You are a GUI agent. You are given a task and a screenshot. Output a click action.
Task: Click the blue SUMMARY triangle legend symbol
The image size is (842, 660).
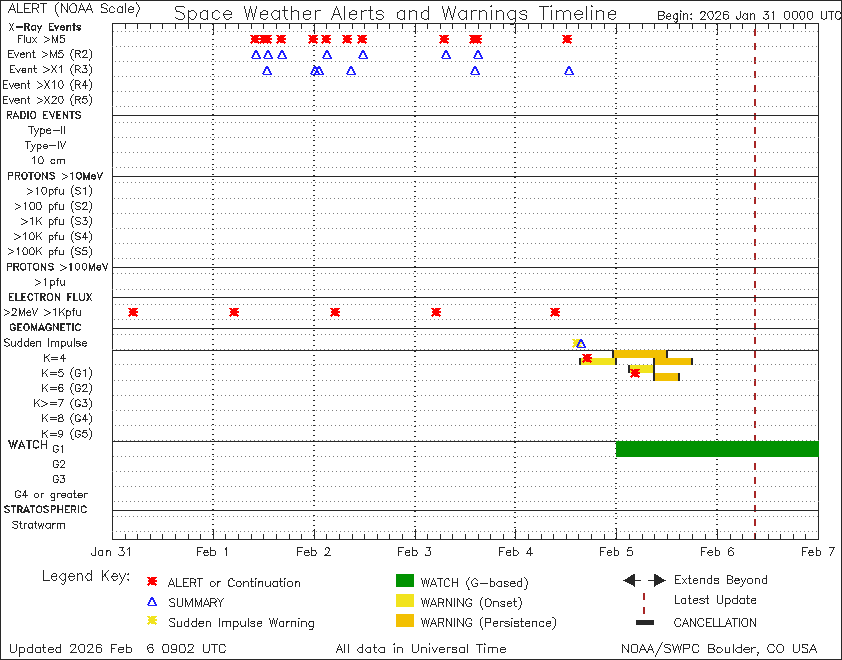152,602
